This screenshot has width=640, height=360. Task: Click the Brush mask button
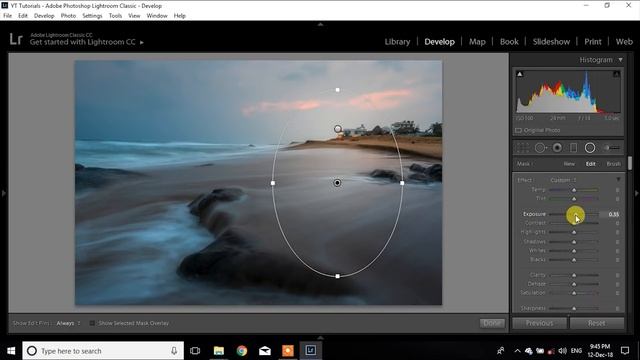tap(613, 164)
